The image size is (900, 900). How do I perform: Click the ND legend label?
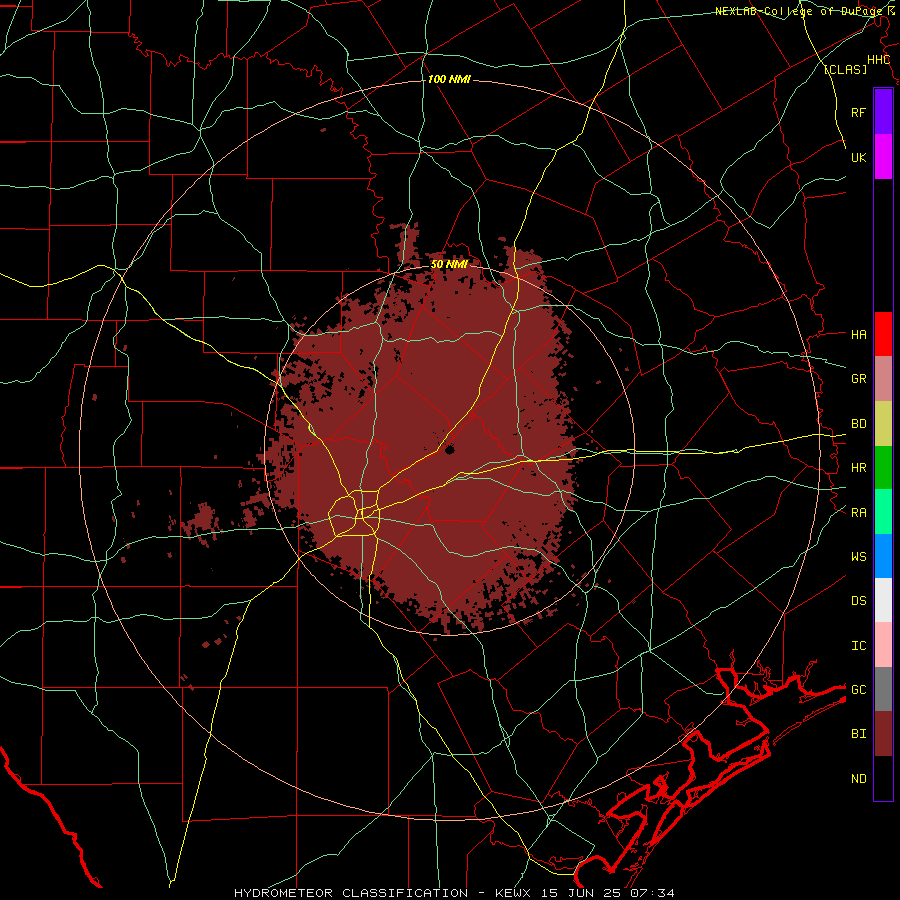pyautogui.click(x=858, y=779)
